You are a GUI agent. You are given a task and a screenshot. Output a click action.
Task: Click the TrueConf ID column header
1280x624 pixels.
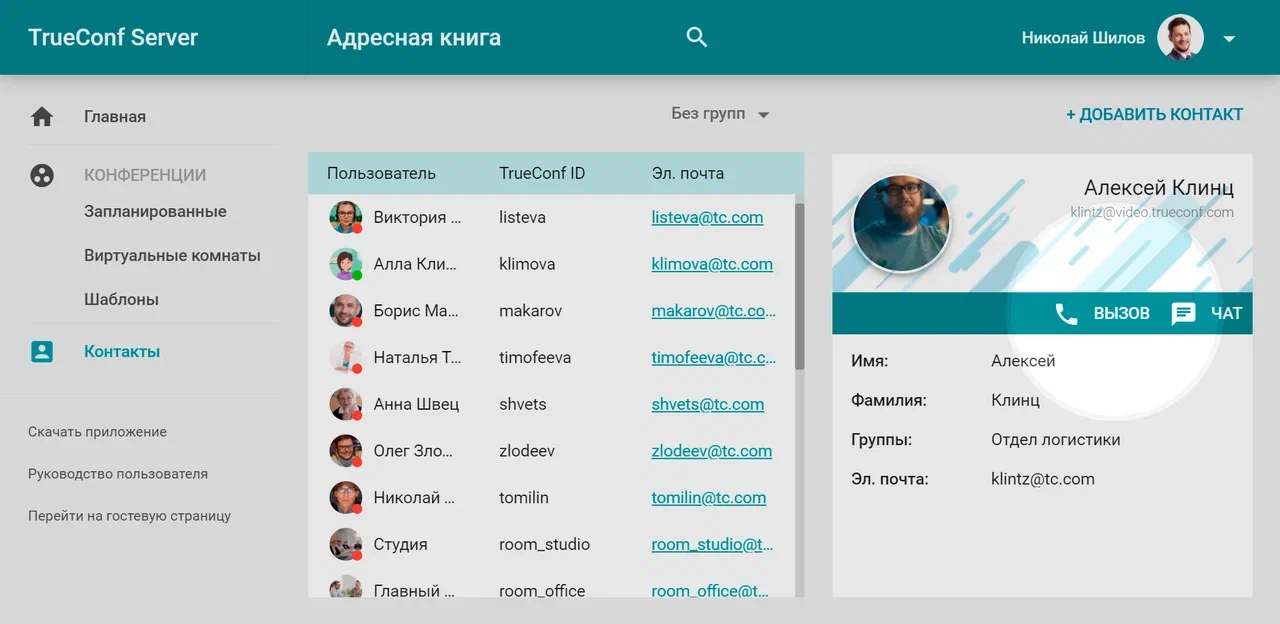(542, 173)
